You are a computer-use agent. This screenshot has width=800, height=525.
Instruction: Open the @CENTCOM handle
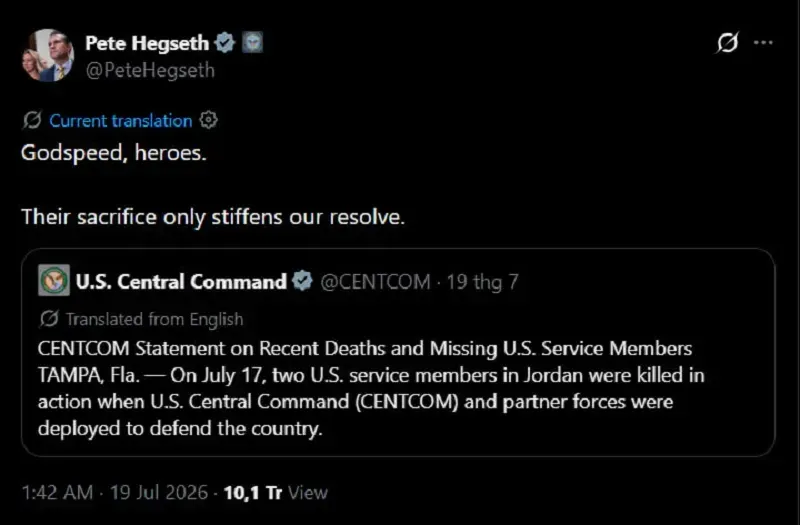[375, 282]
